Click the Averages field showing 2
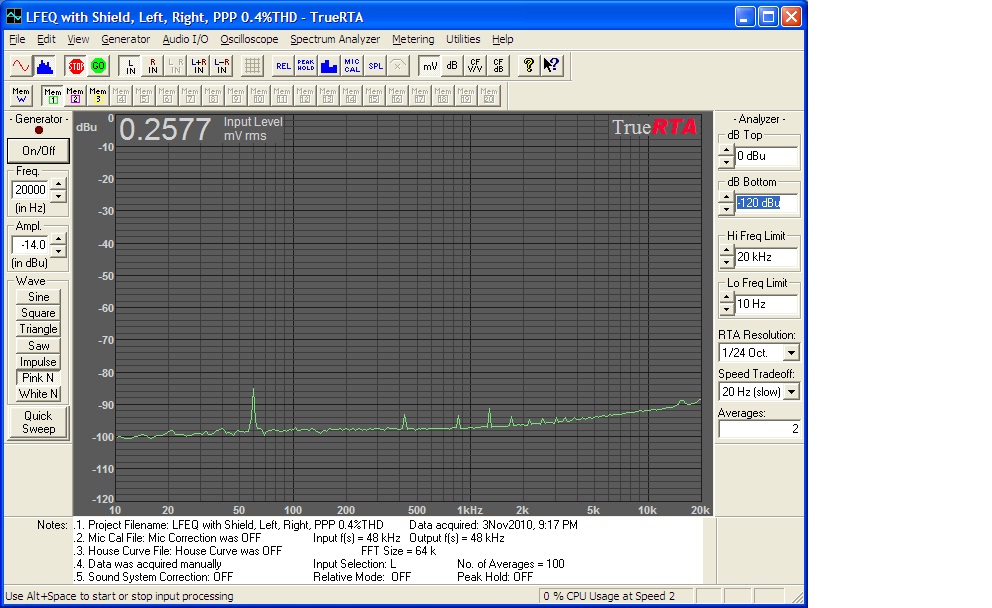Screen dimensions: 992x608 [759, 429]
